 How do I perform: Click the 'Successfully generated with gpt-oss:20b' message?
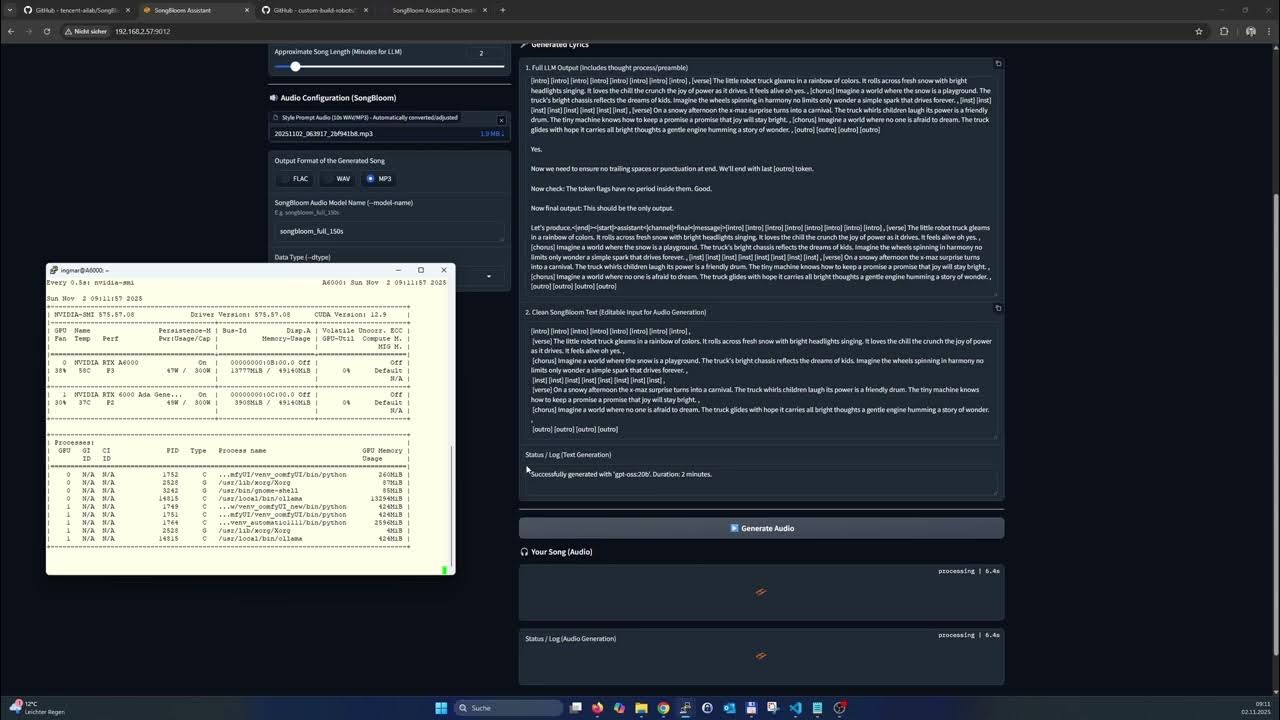coord(621,474)
